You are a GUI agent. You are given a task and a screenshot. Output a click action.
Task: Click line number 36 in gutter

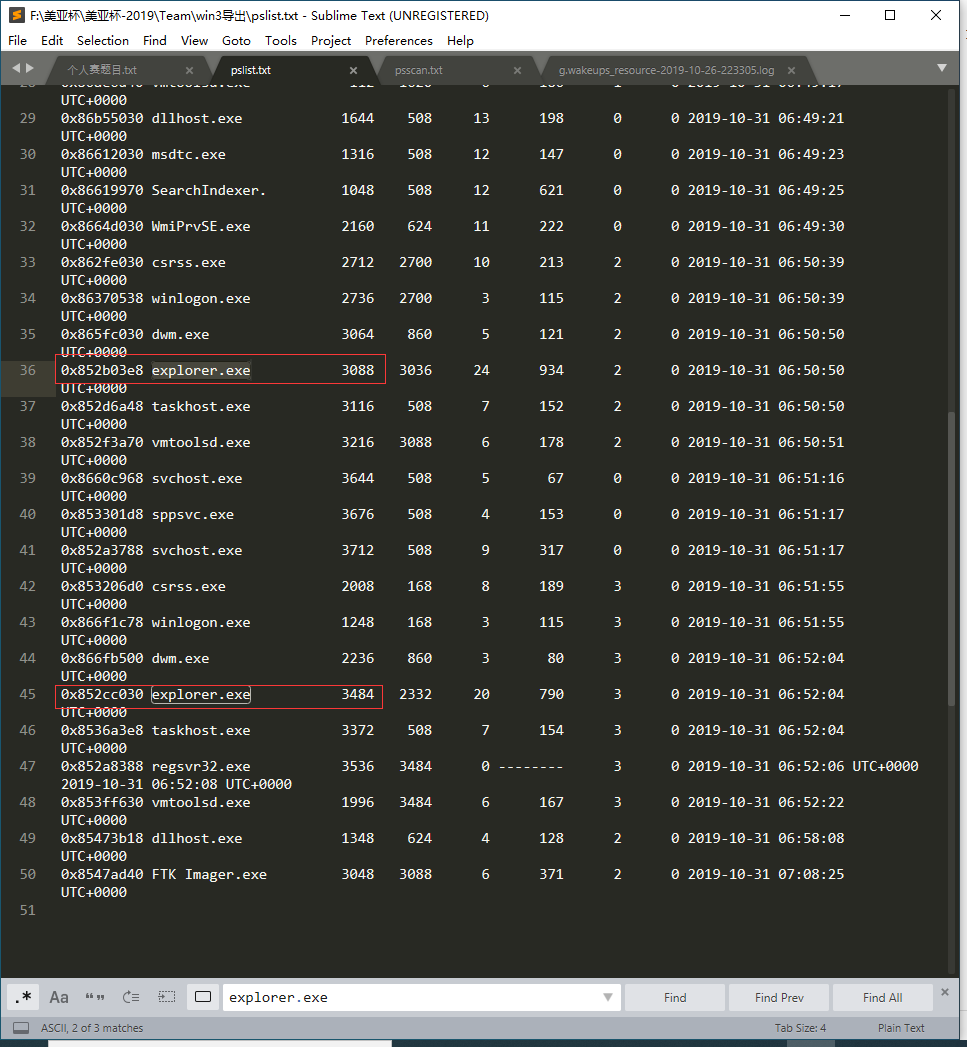[27, 370]
